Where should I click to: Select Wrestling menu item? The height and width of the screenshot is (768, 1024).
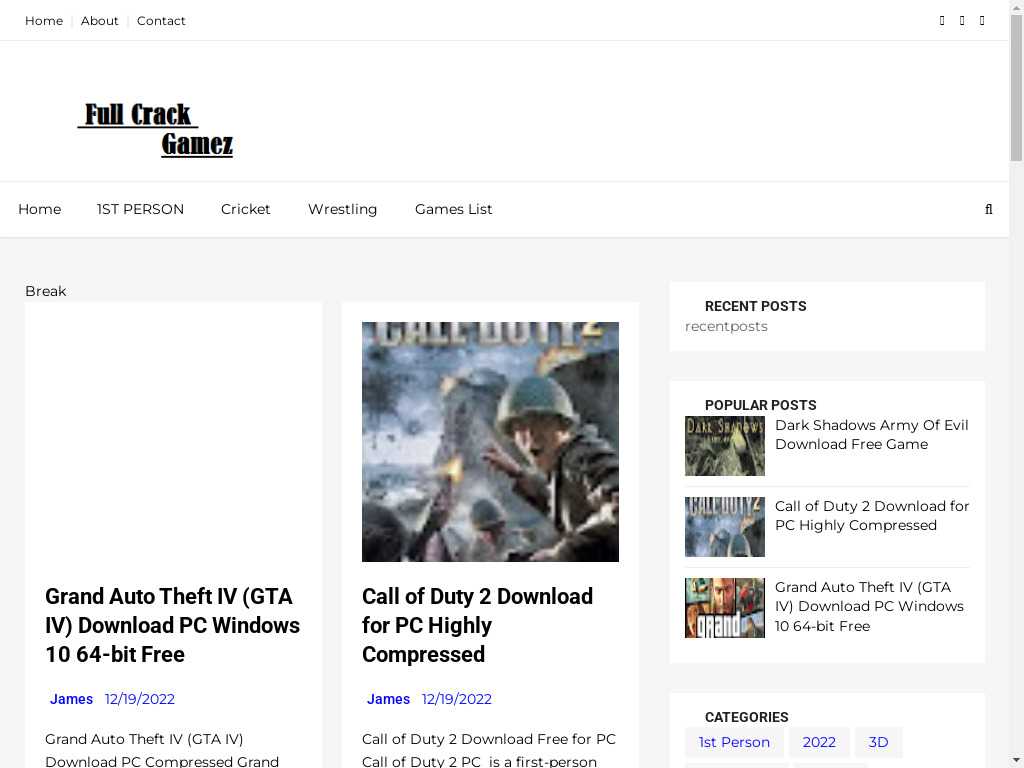pos(342,210)
